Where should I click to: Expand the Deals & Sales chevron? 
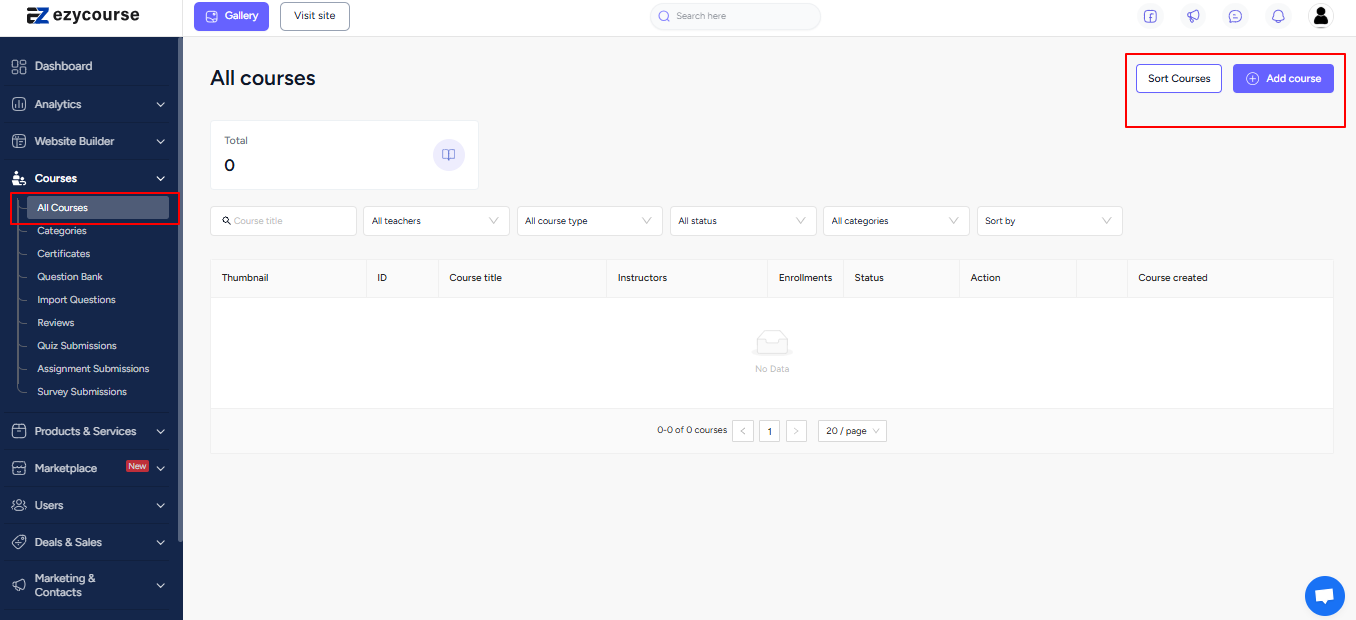tap(161, 542)
